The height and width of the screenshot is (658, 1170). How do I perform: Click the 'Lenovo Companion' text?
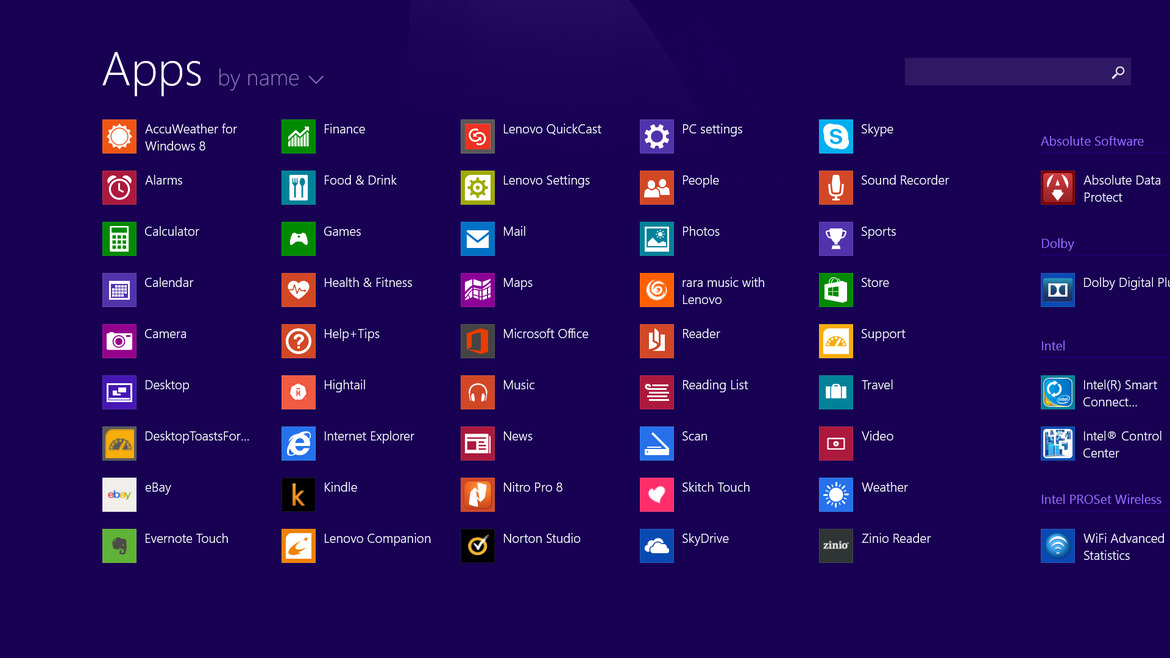[x=377, y=539]
